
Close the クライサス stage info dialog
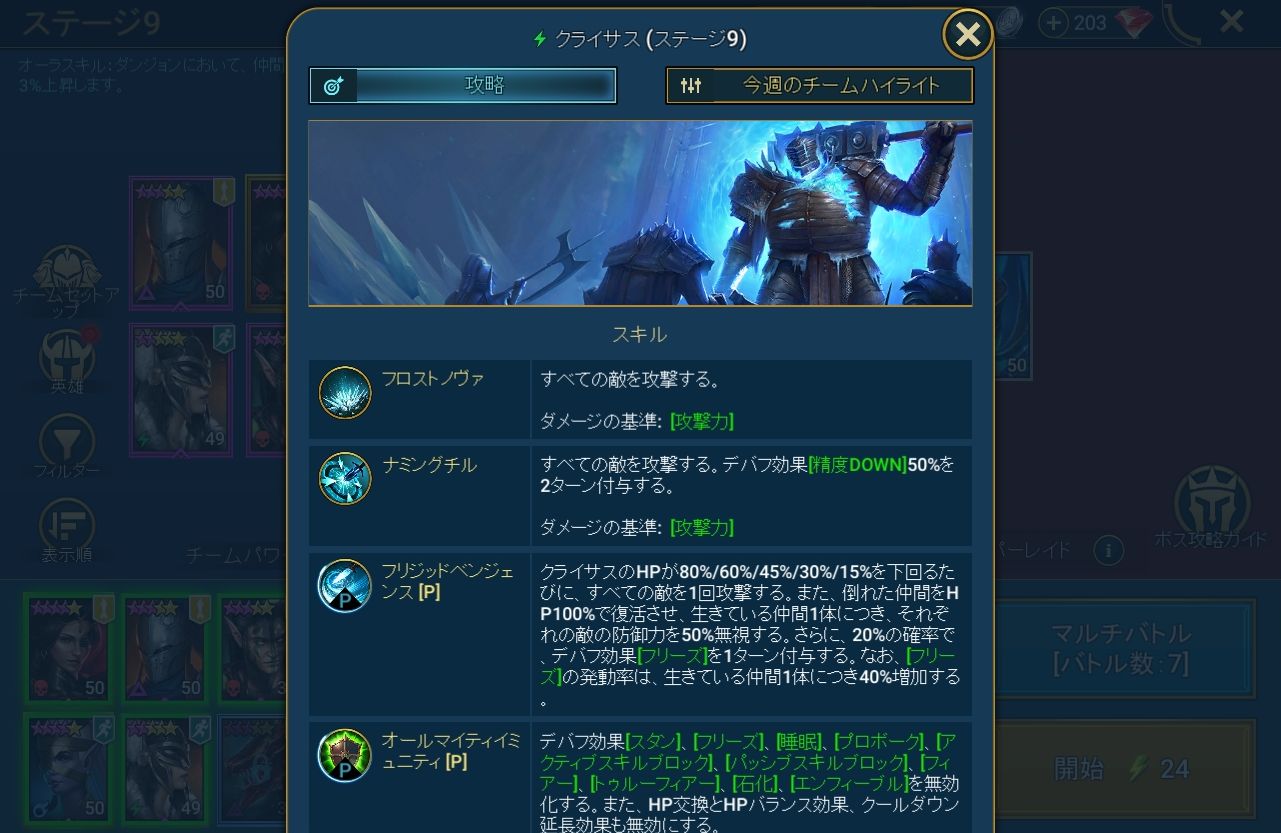pyautogui.click(x=968, y=35)
